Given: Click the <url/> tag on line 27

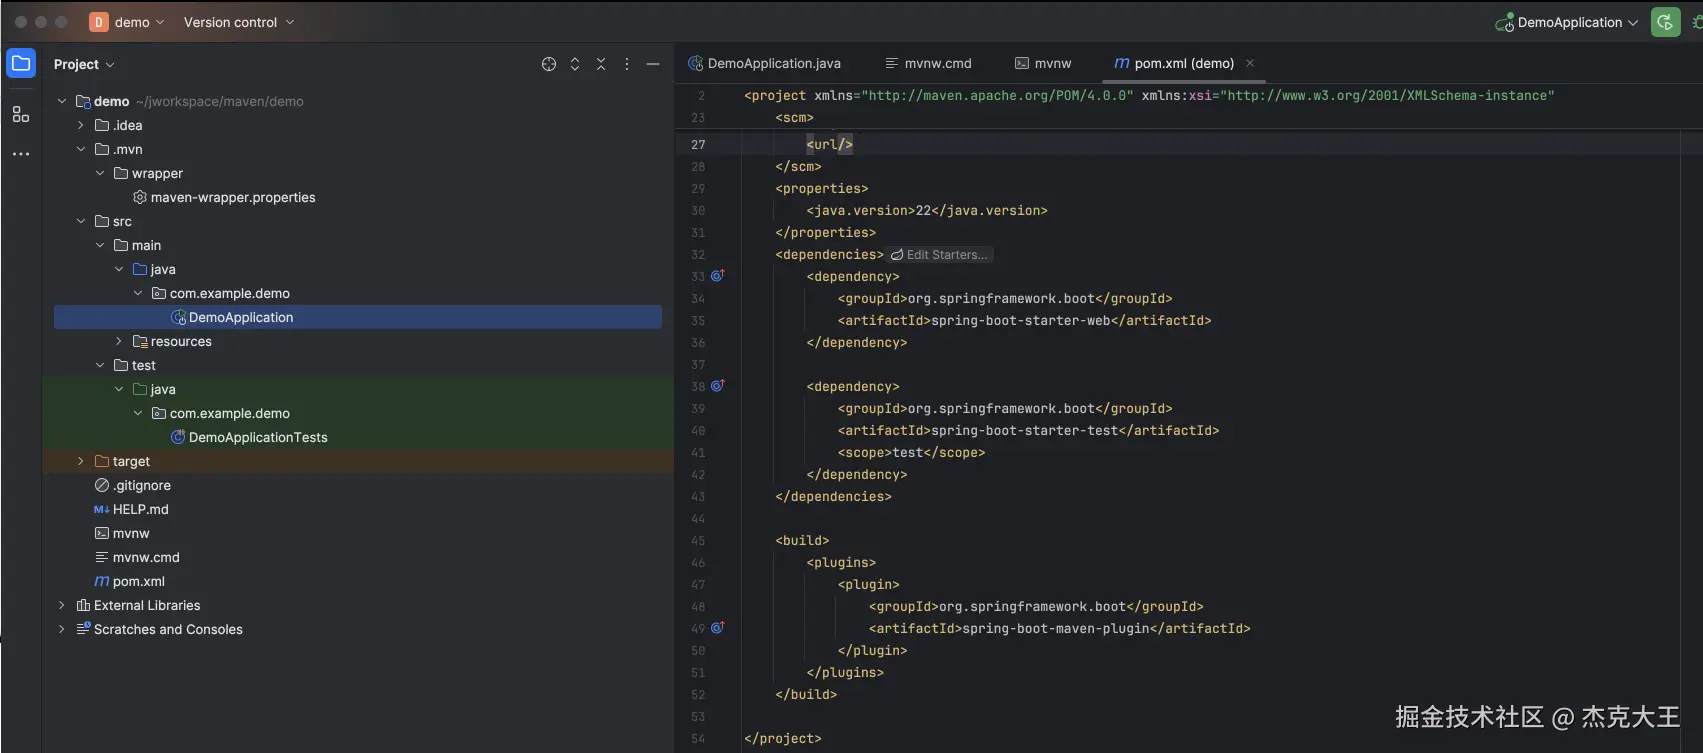Looking at the screenshot, I should coord(830,144).
